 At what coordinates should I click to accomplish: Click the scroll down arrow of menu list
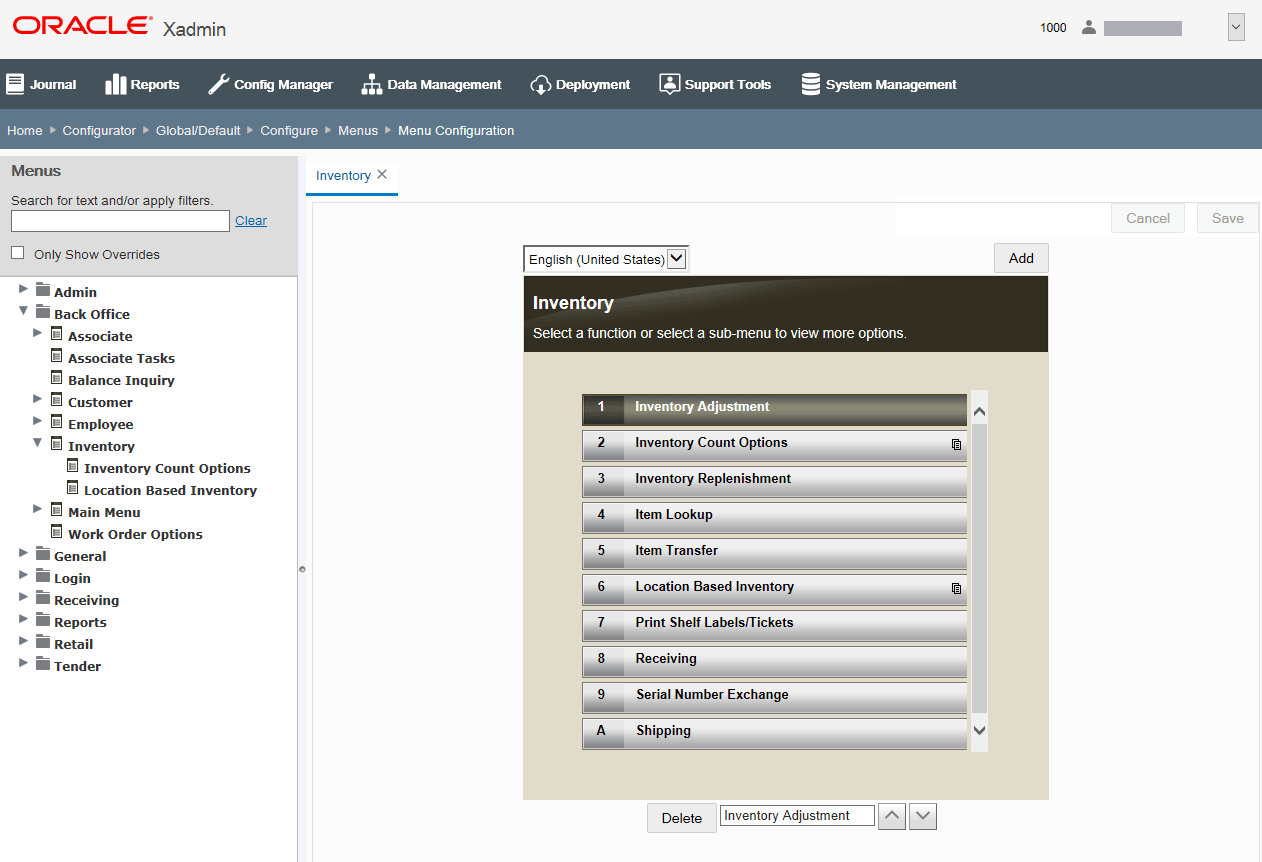[x=979, y=731]
